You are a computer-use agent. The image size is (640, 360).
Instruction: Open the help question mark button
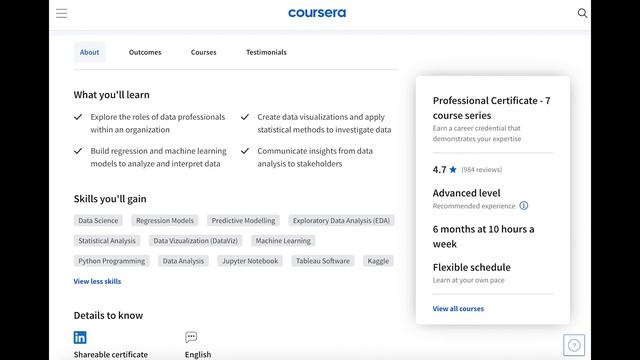click(574, 345)
